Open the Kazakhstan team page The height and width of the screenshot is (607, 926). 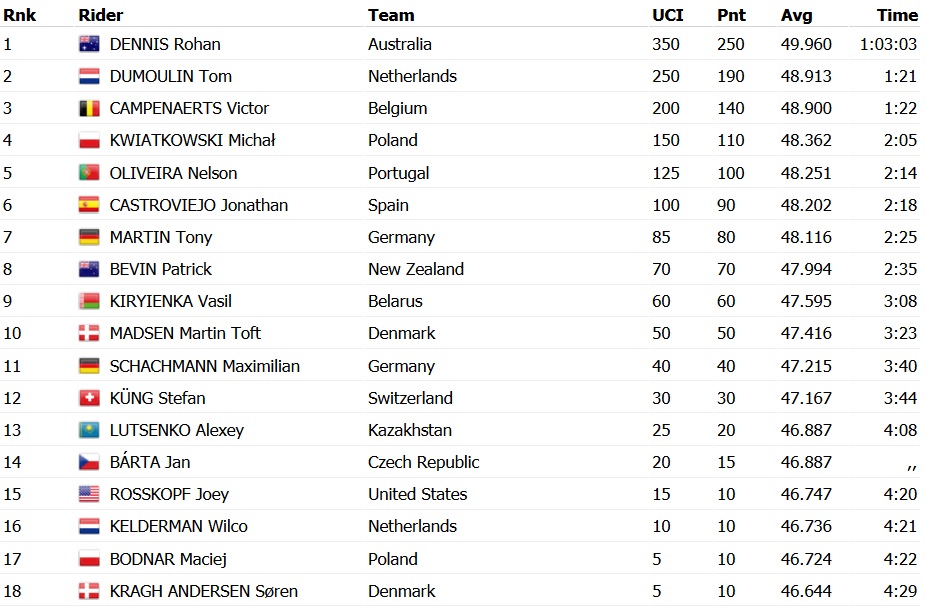[x=410, y=430]
